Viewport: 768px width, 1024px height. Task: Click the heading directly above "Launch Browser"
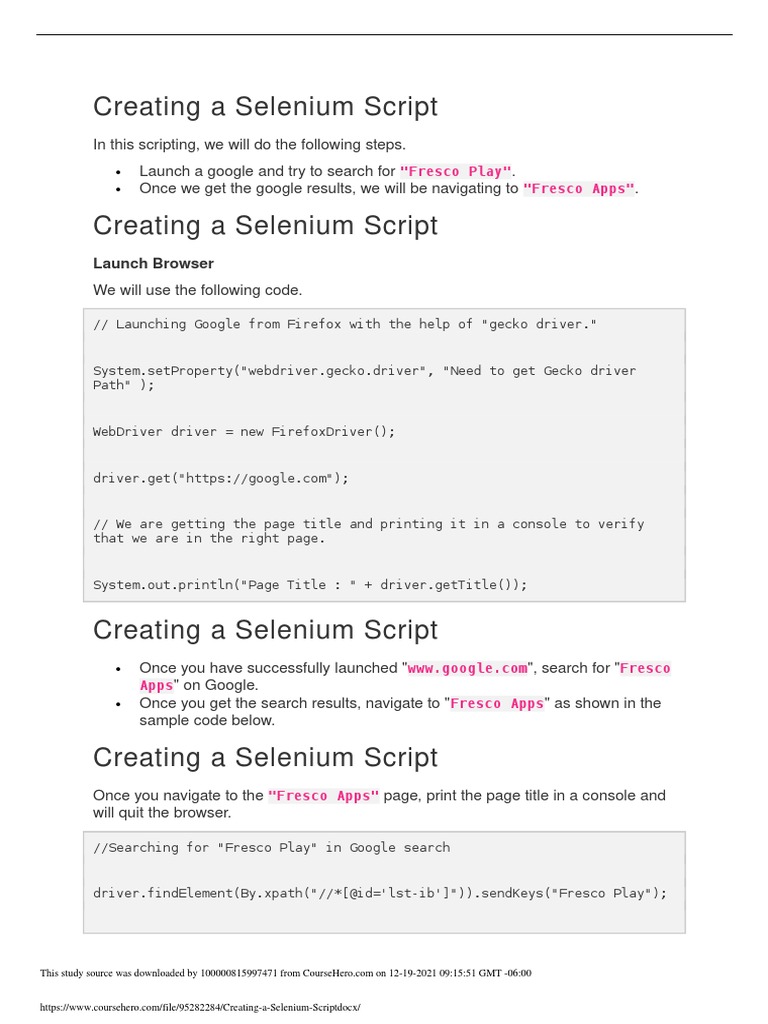pyautogui.click(x=265, y=225)
